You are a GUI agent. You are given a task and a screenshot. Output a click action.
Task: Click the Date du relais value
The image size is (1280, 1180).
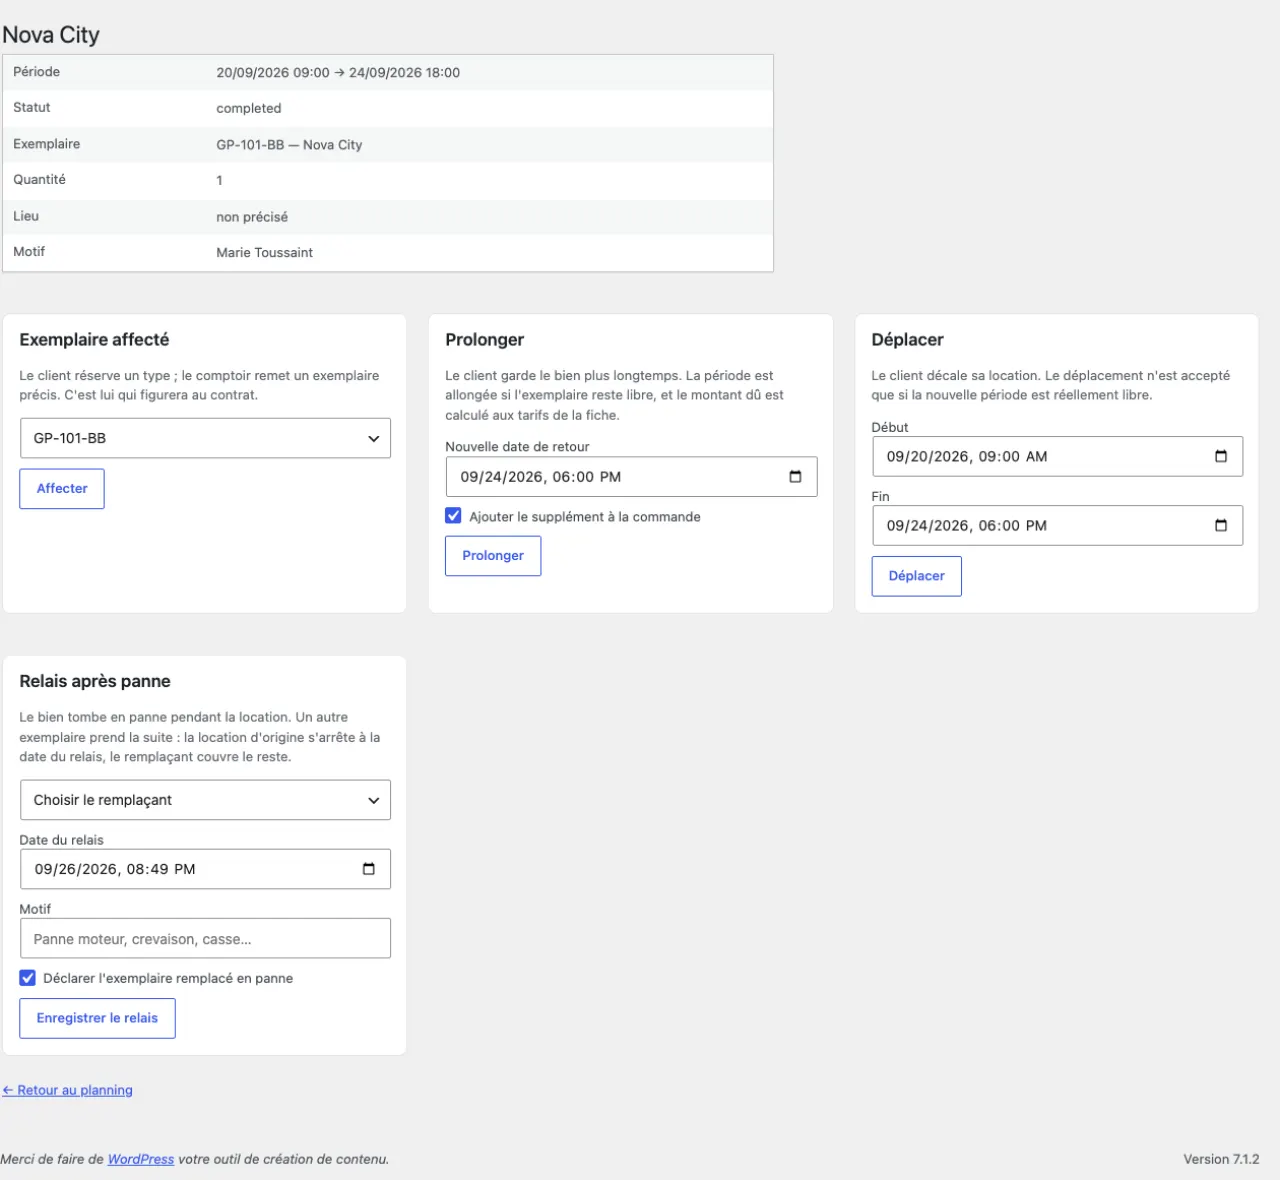(115, 869)
